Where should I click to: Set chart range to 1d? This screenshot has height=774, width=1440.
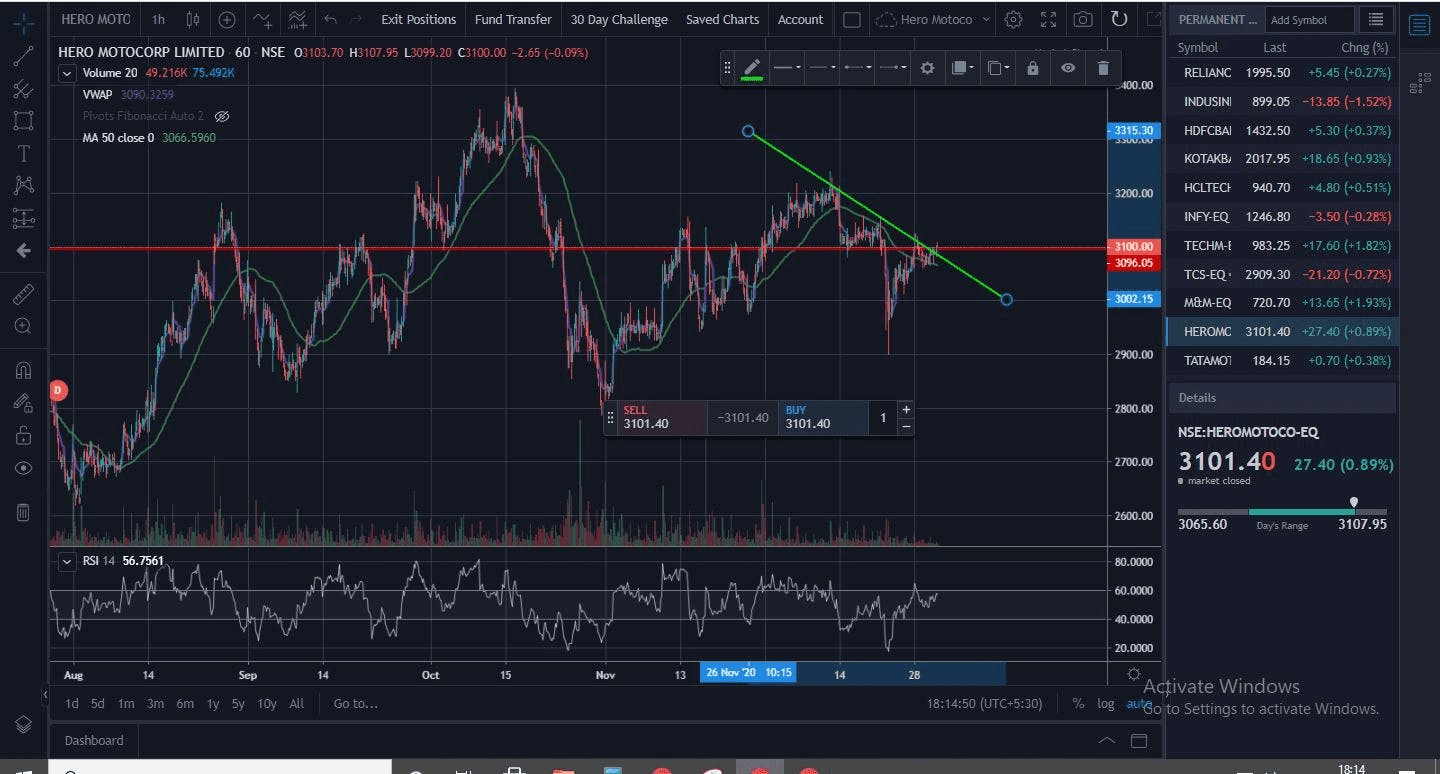(72, 703)
